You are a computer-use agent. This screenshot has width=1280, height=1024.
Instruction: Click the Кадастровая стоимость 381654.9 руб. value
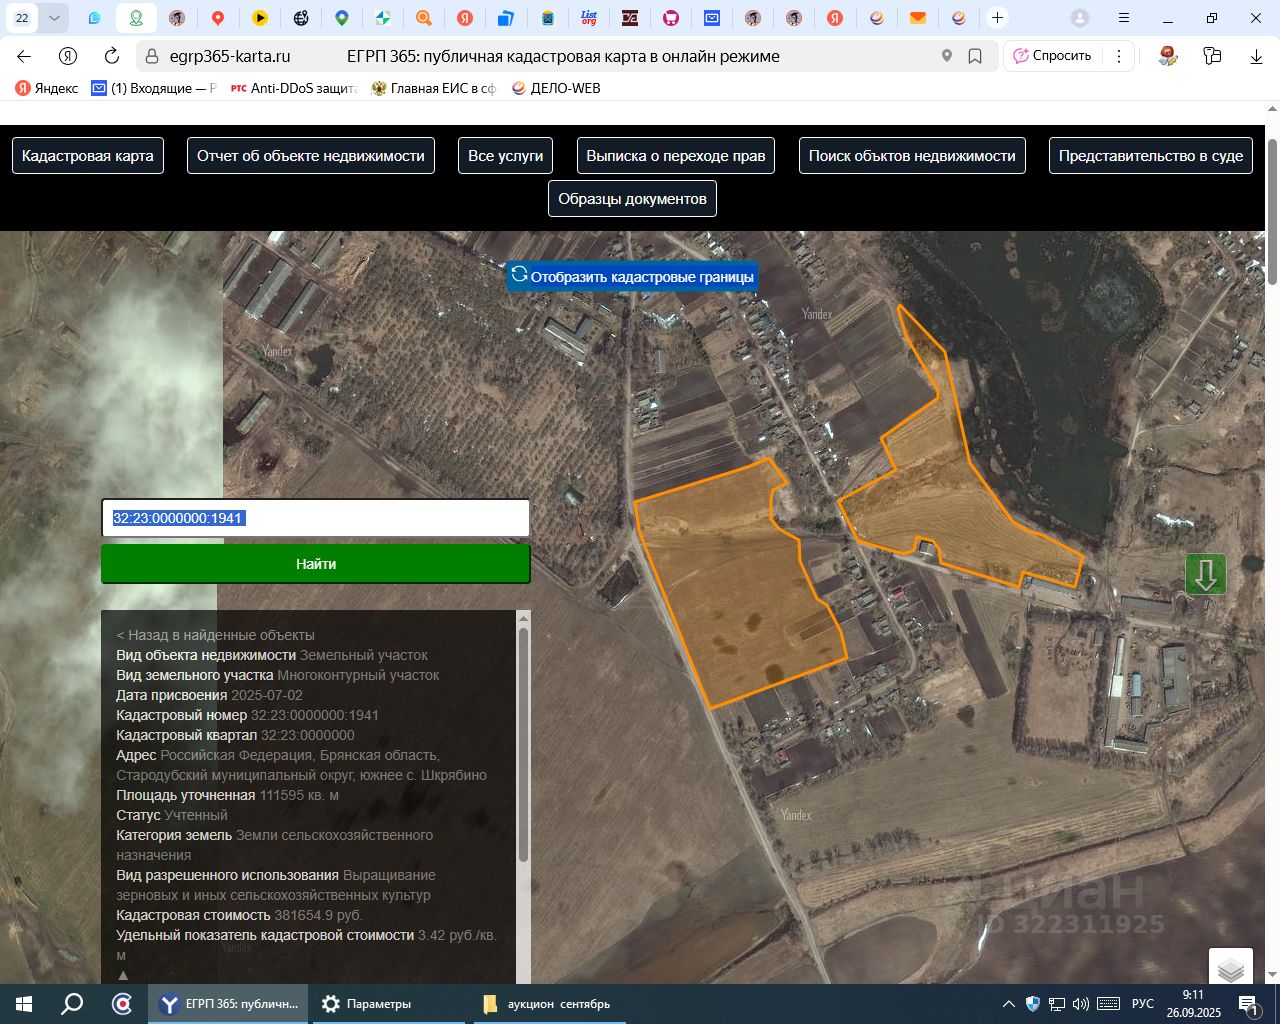pyautogui.click(x=319, y=915)
